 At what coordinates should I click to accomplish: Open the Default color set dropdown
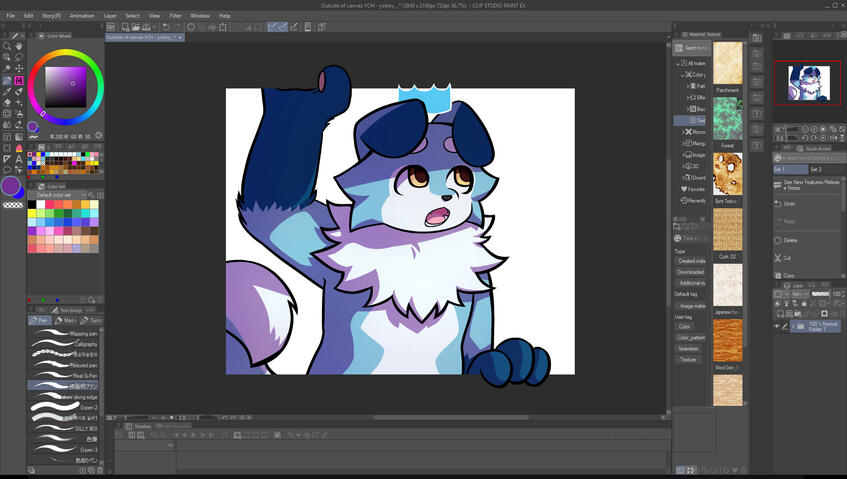pyautogui.click(x=58, y=195)
